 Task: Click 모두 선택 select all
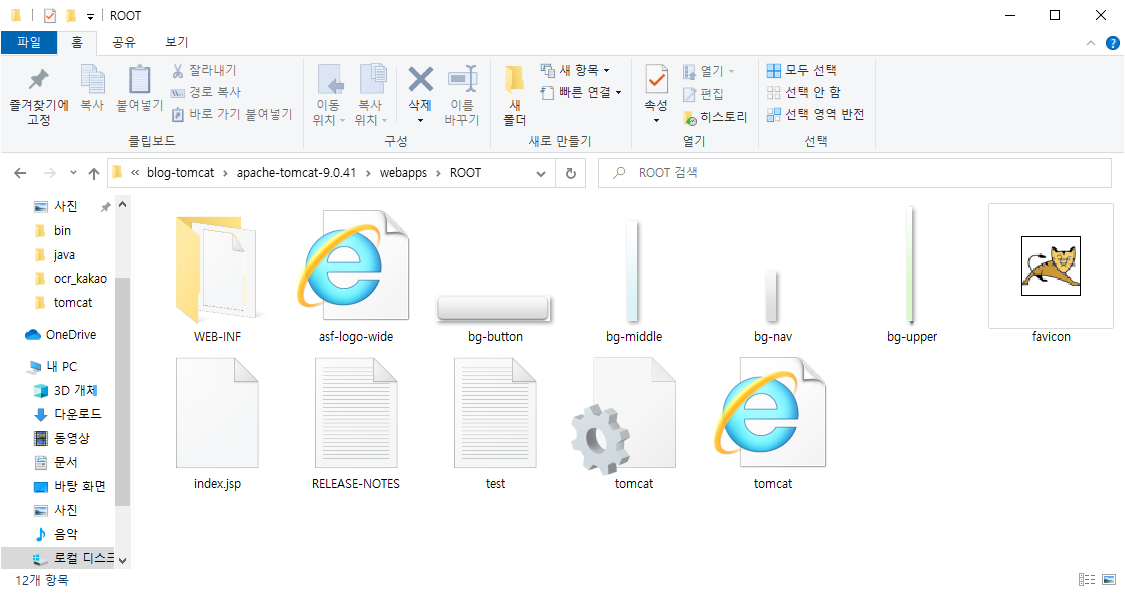point(801,70)
